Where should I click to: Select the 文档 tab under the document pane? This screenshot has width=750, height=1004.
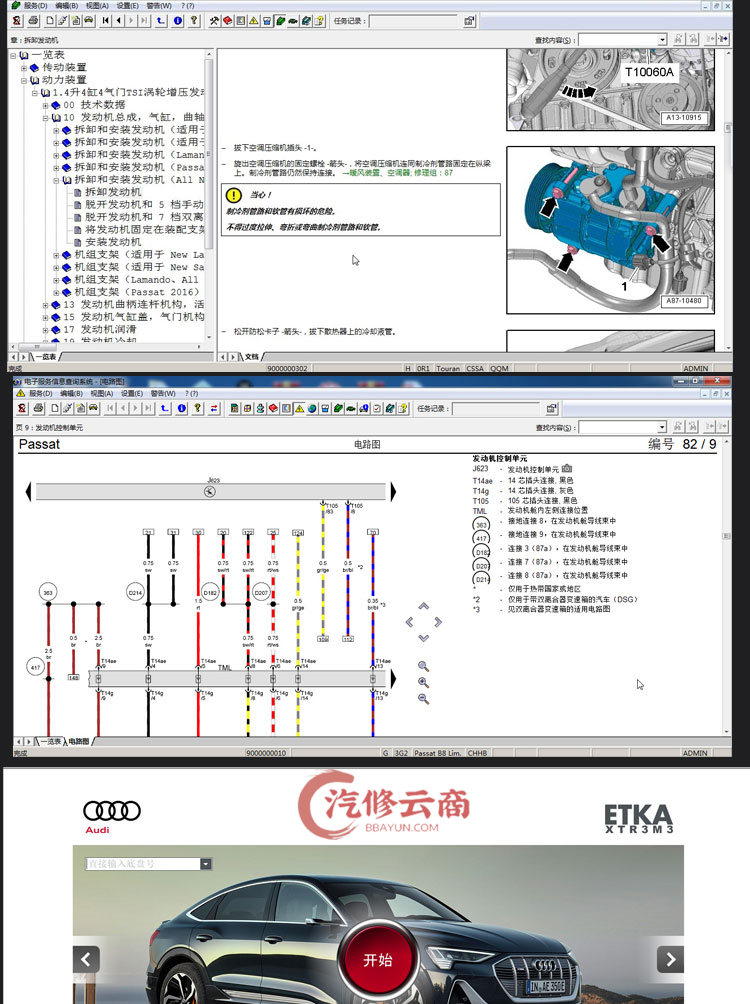click(251, 357)
